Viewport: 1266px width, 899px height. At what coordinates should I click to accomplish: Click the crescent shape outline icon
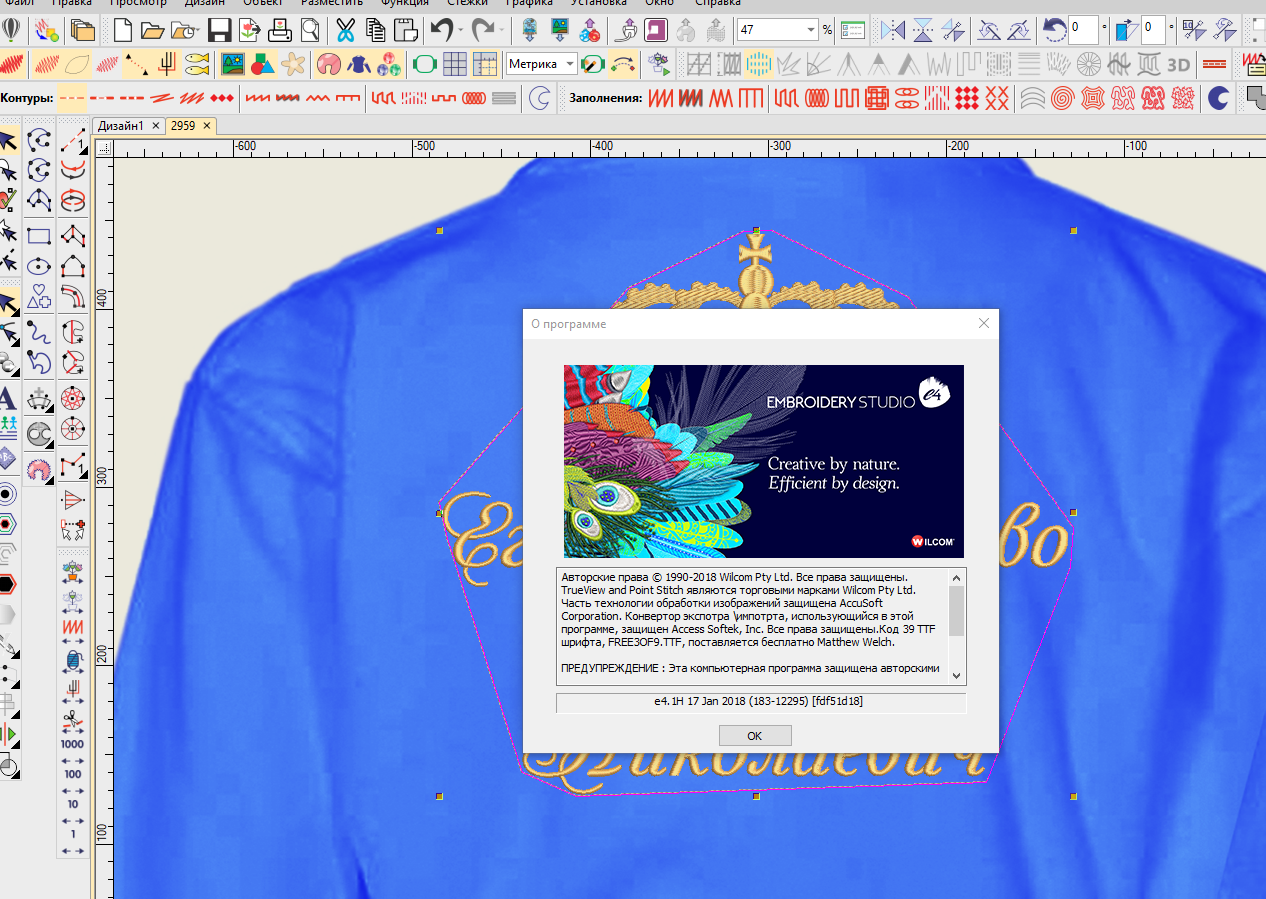click(540, 98)
